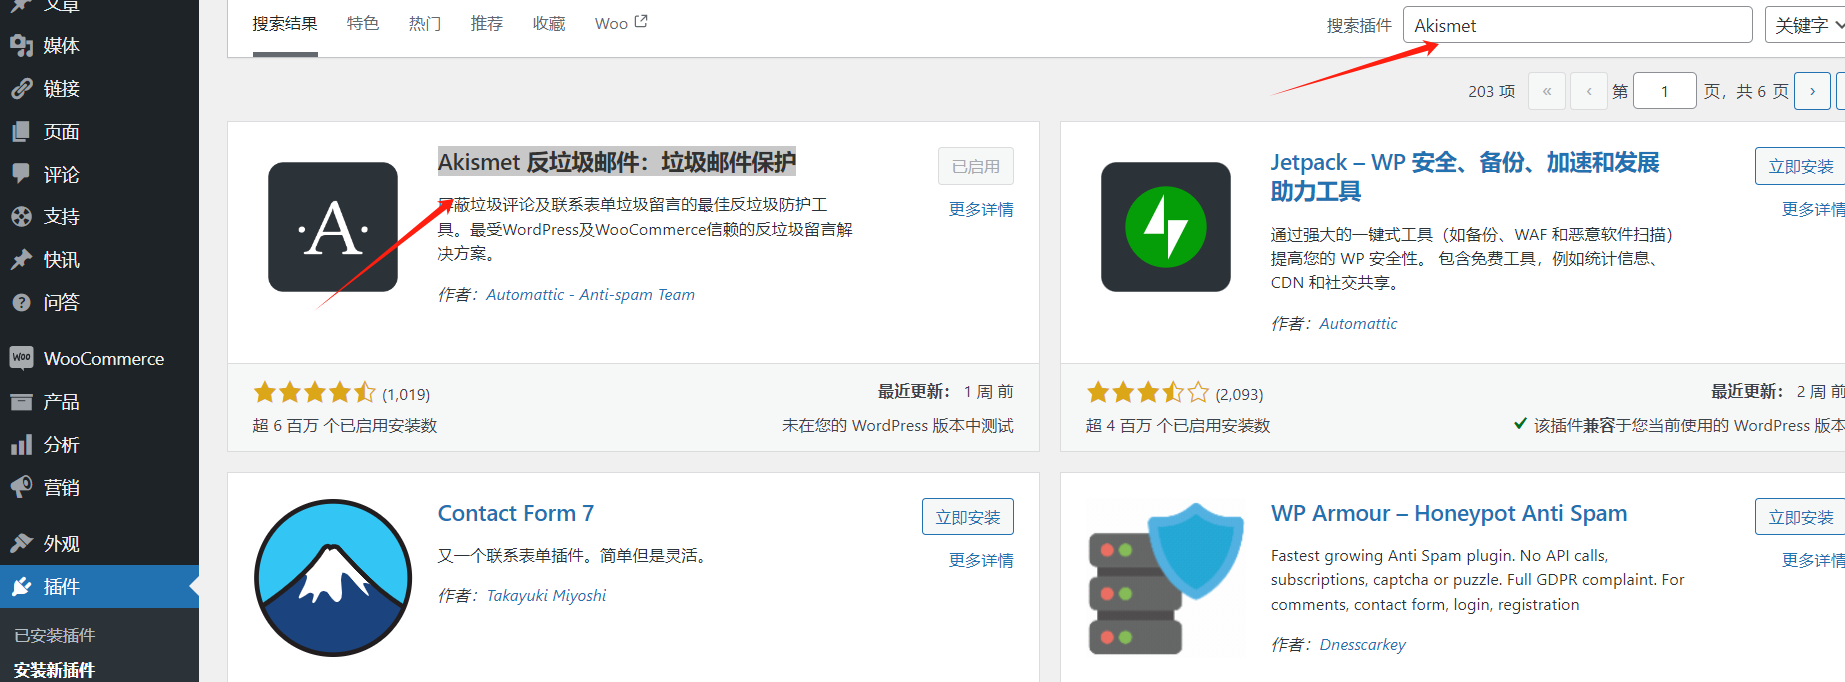This screenshot has height=682, width=1845.
Task: Click the Akismet star rating
Action: [x=314, y=392]
